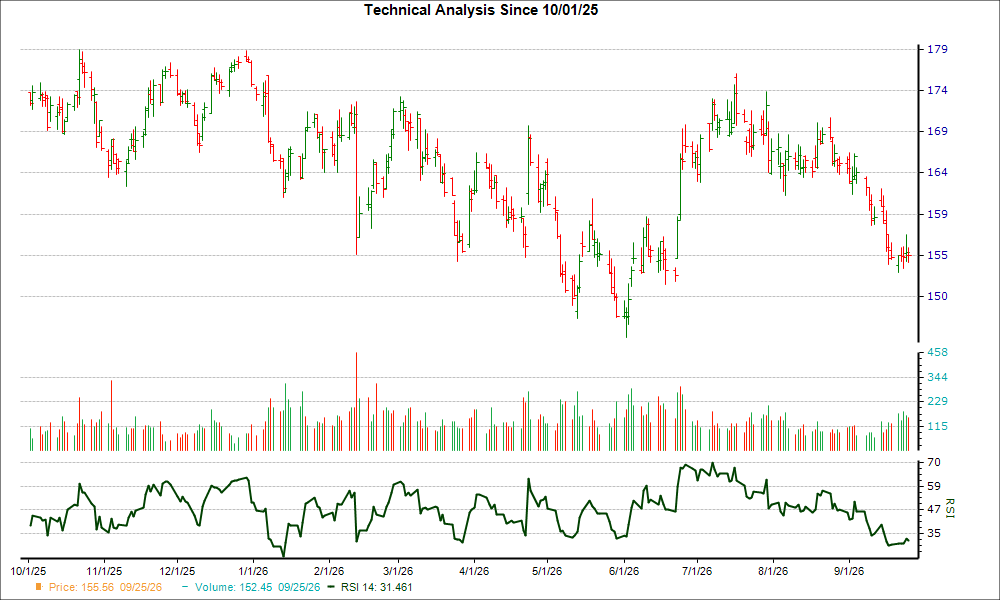The width and height of the screenshot is (1000, 600).
Task: Click the price axis label 169
Action: (937, 131)
